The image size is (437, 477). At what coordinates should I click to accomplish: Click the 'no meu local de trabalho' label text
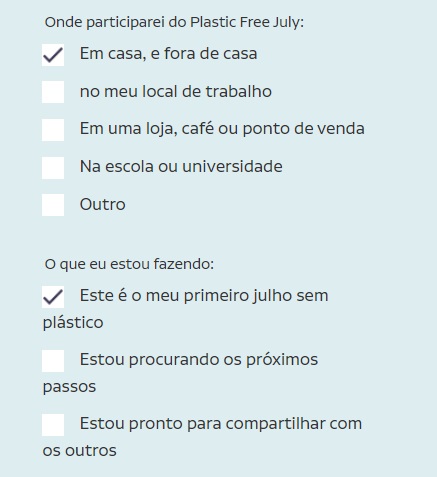176,91
